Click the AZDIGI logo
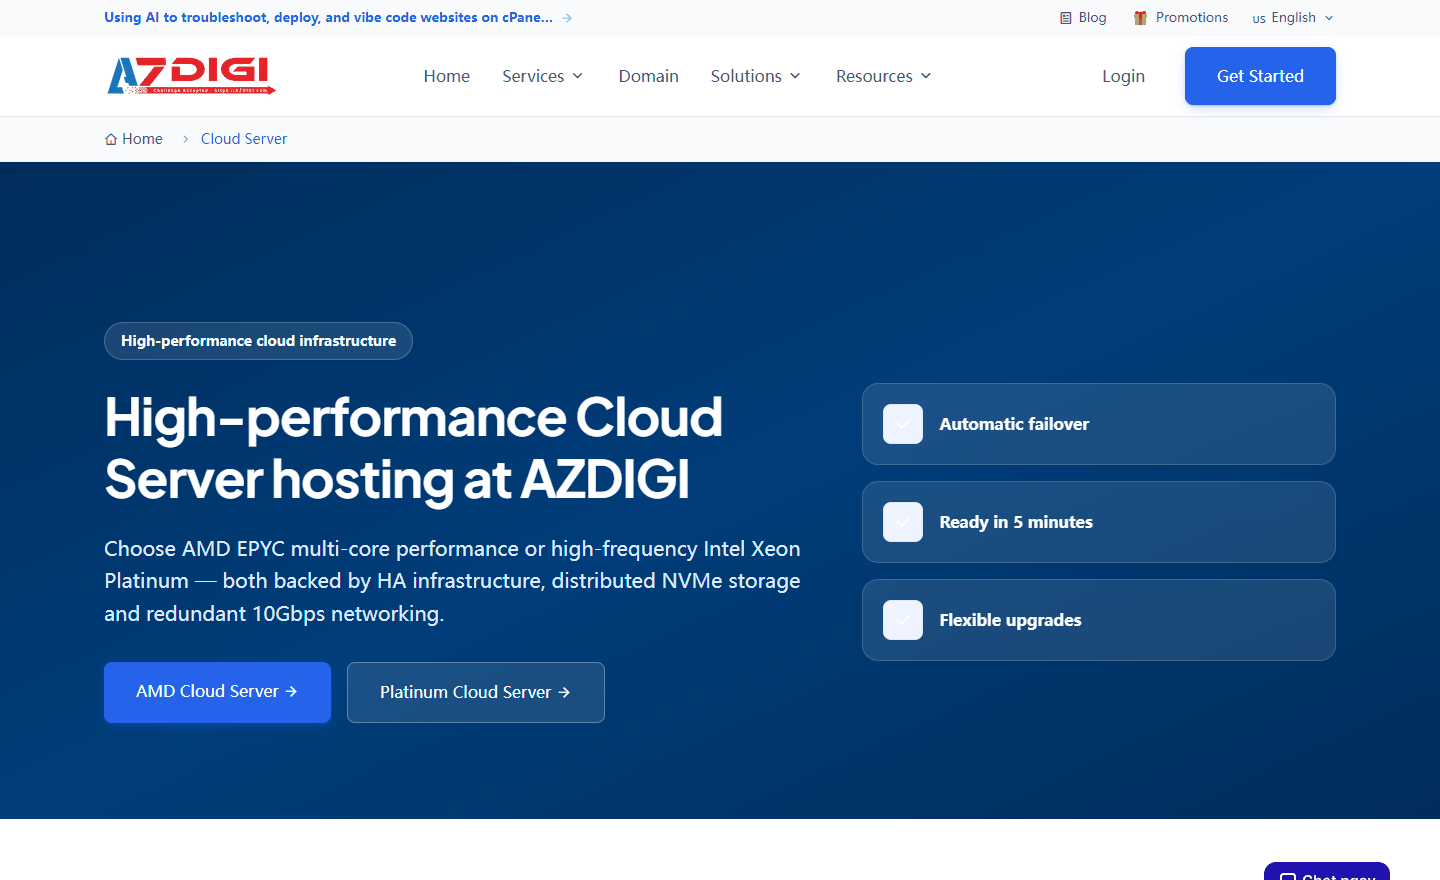Viewport: 1440px width, 880px height. click(191, 76)
